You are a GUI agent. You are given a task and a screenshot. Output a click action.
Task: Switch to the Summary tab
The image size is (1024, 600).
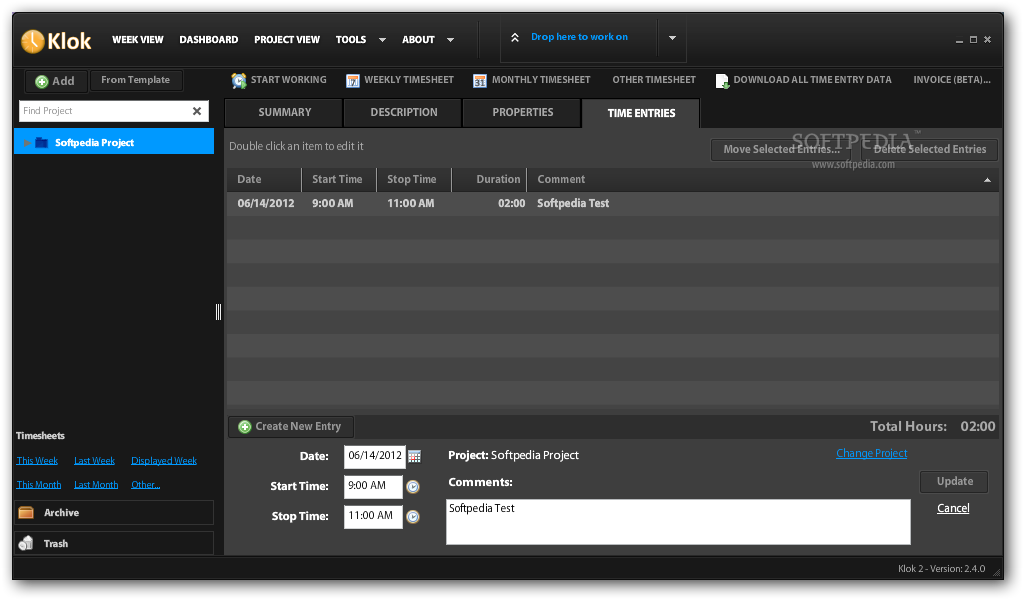click(284, 112)
